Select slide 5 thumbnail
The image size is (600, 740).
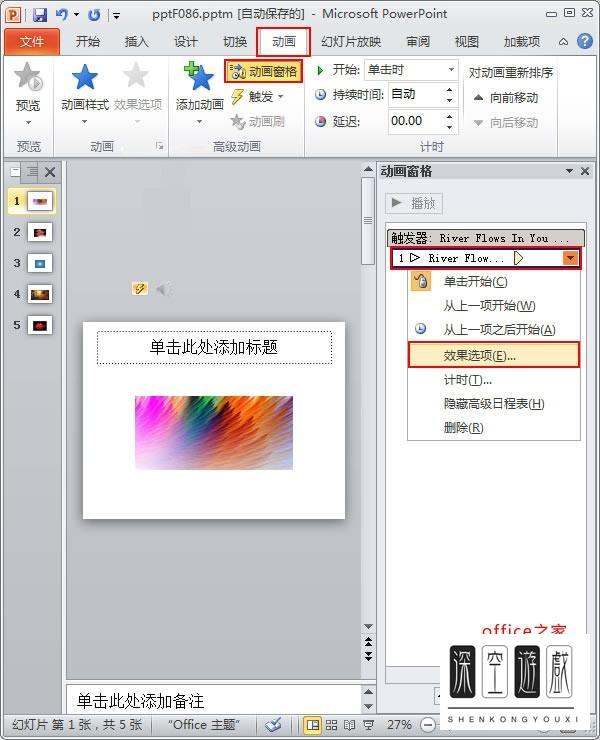40,325
